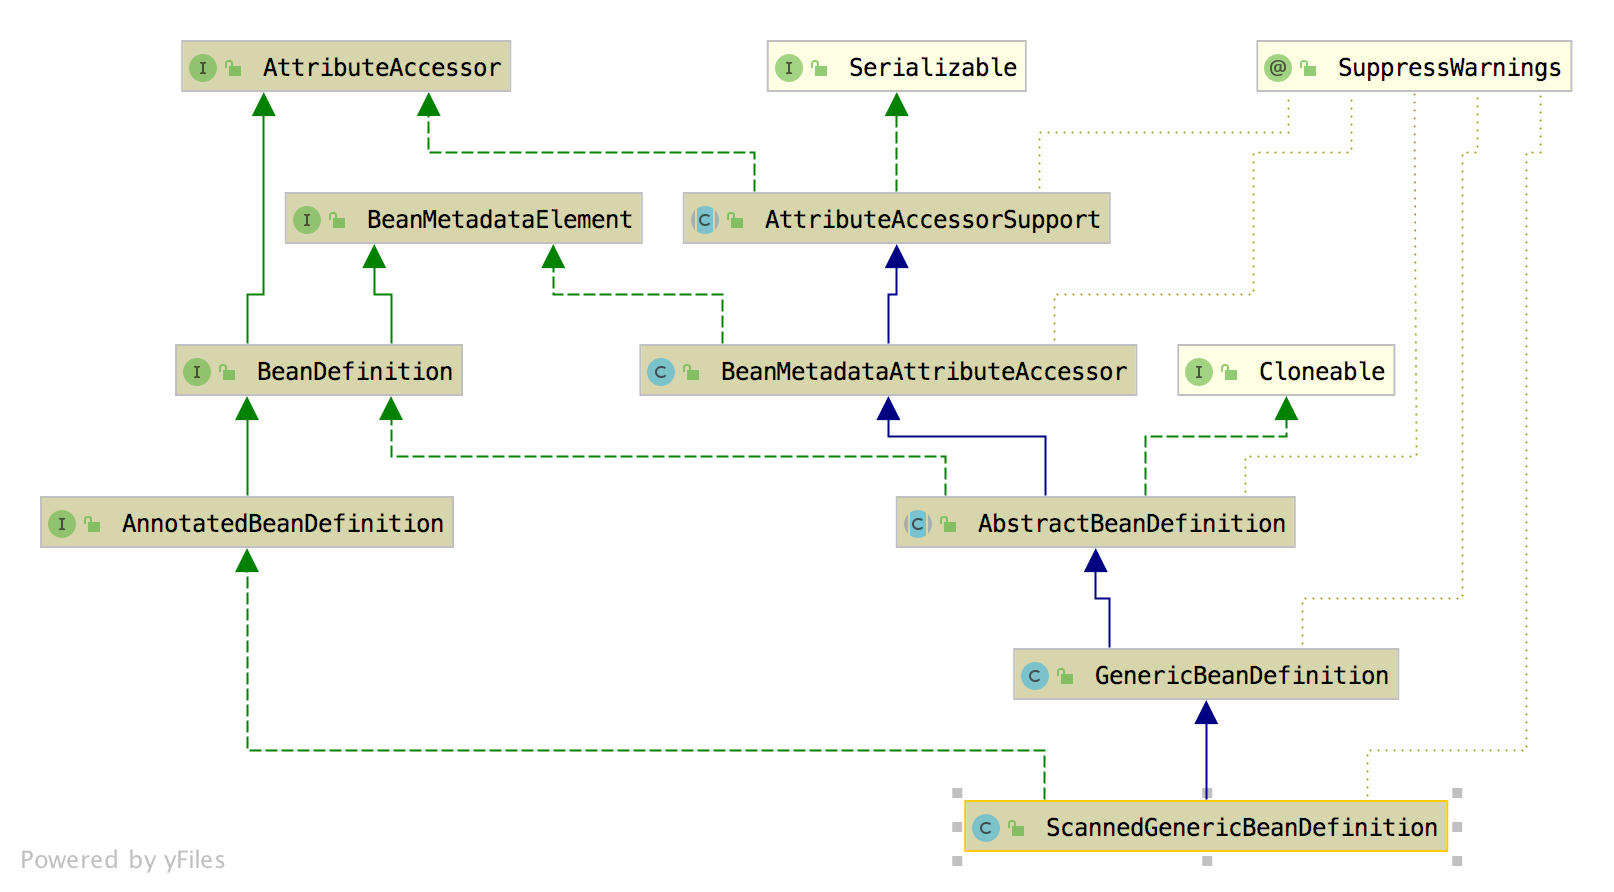The height and width of the screenshot is (892, 1614).
Task: Select the Serializable node label
Action: (932, 67)
